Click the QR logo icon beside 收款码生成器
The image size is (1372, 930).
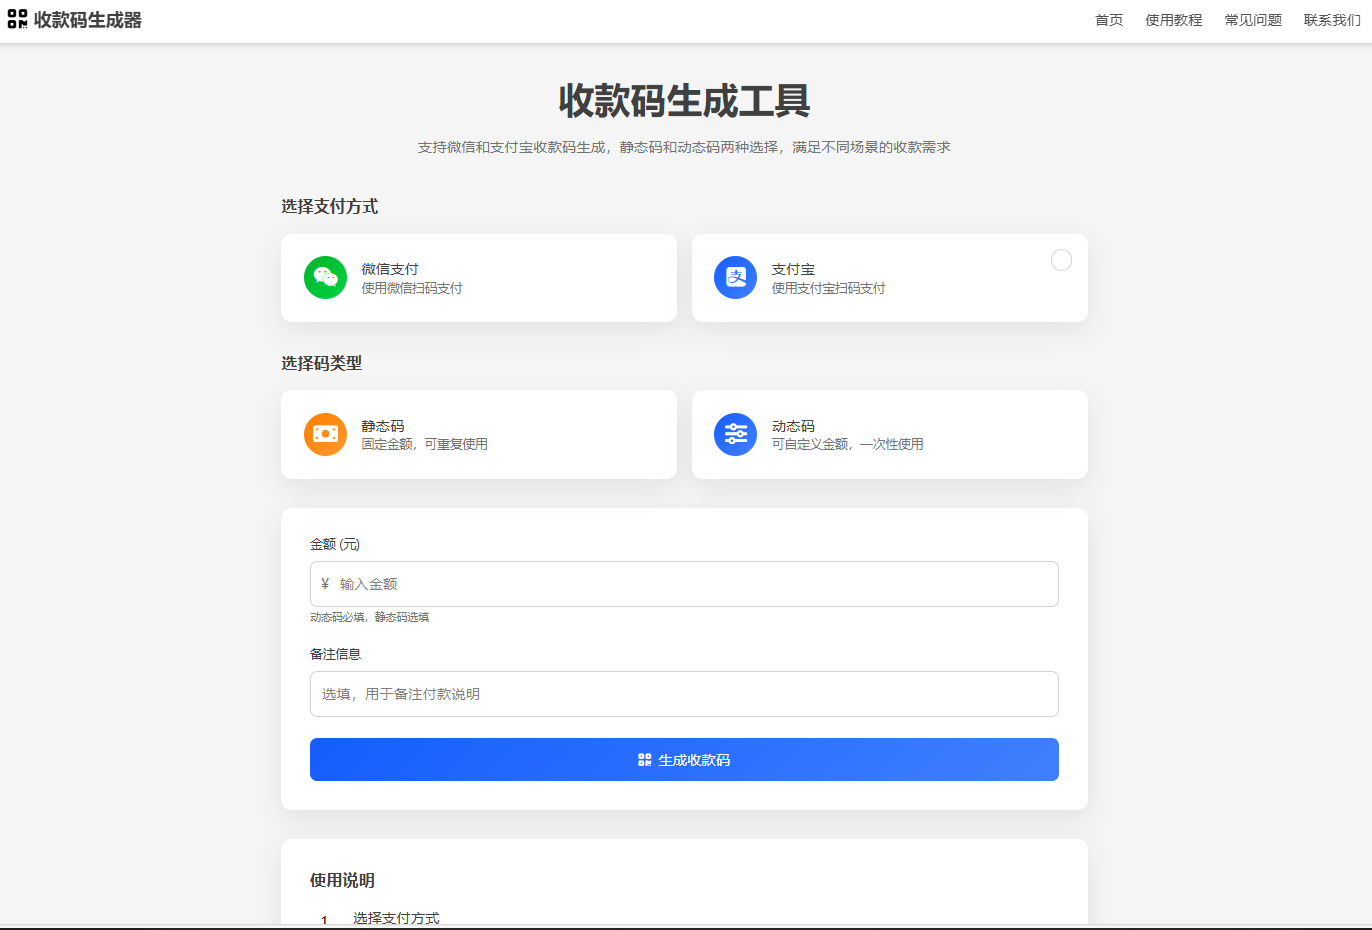(17, 19)
